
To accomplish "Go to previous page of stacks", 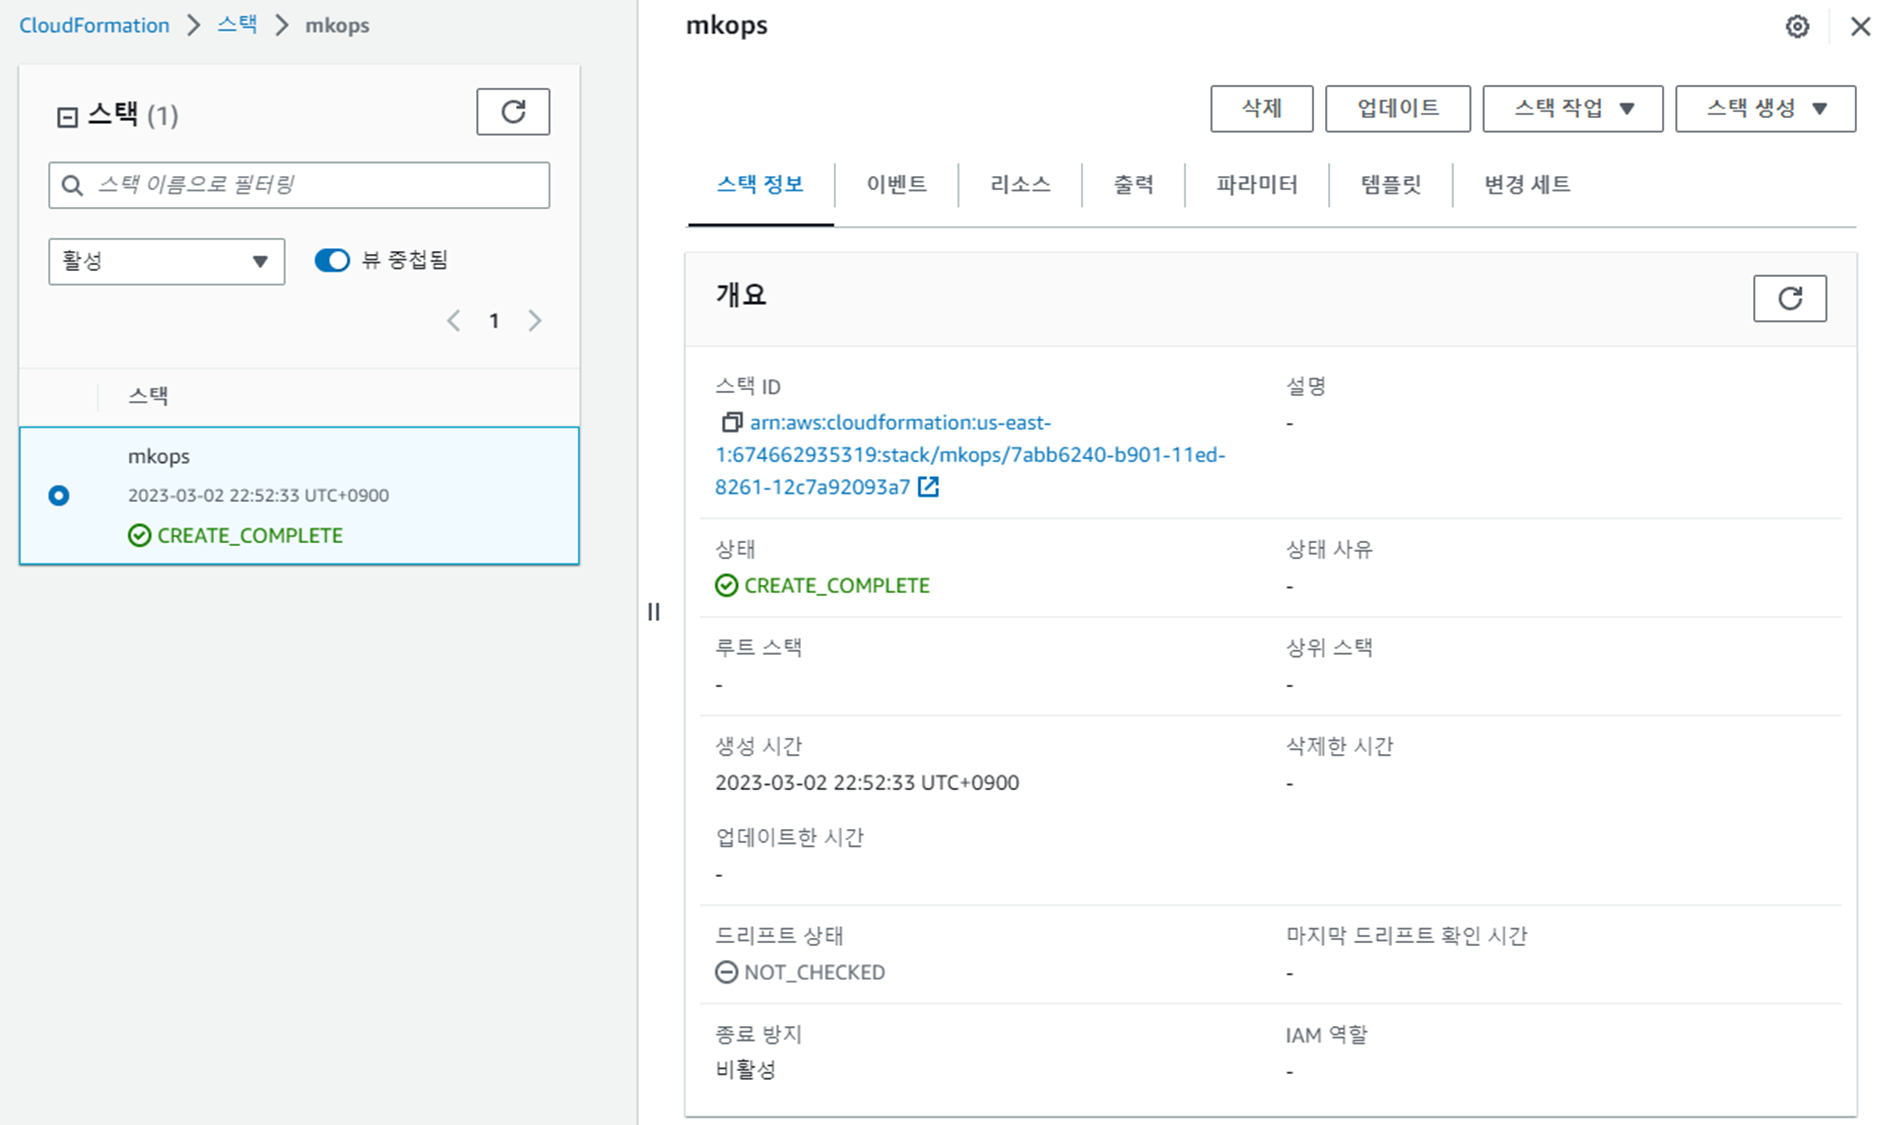I will [x=454, y=321].
